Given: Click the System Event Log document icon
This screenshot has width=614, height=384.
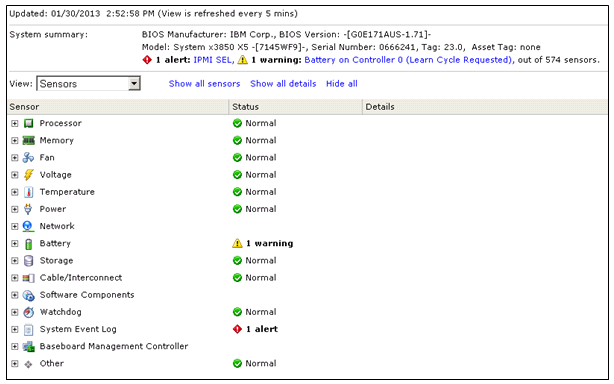Looking at the screenshot, I should coord(29,330).
